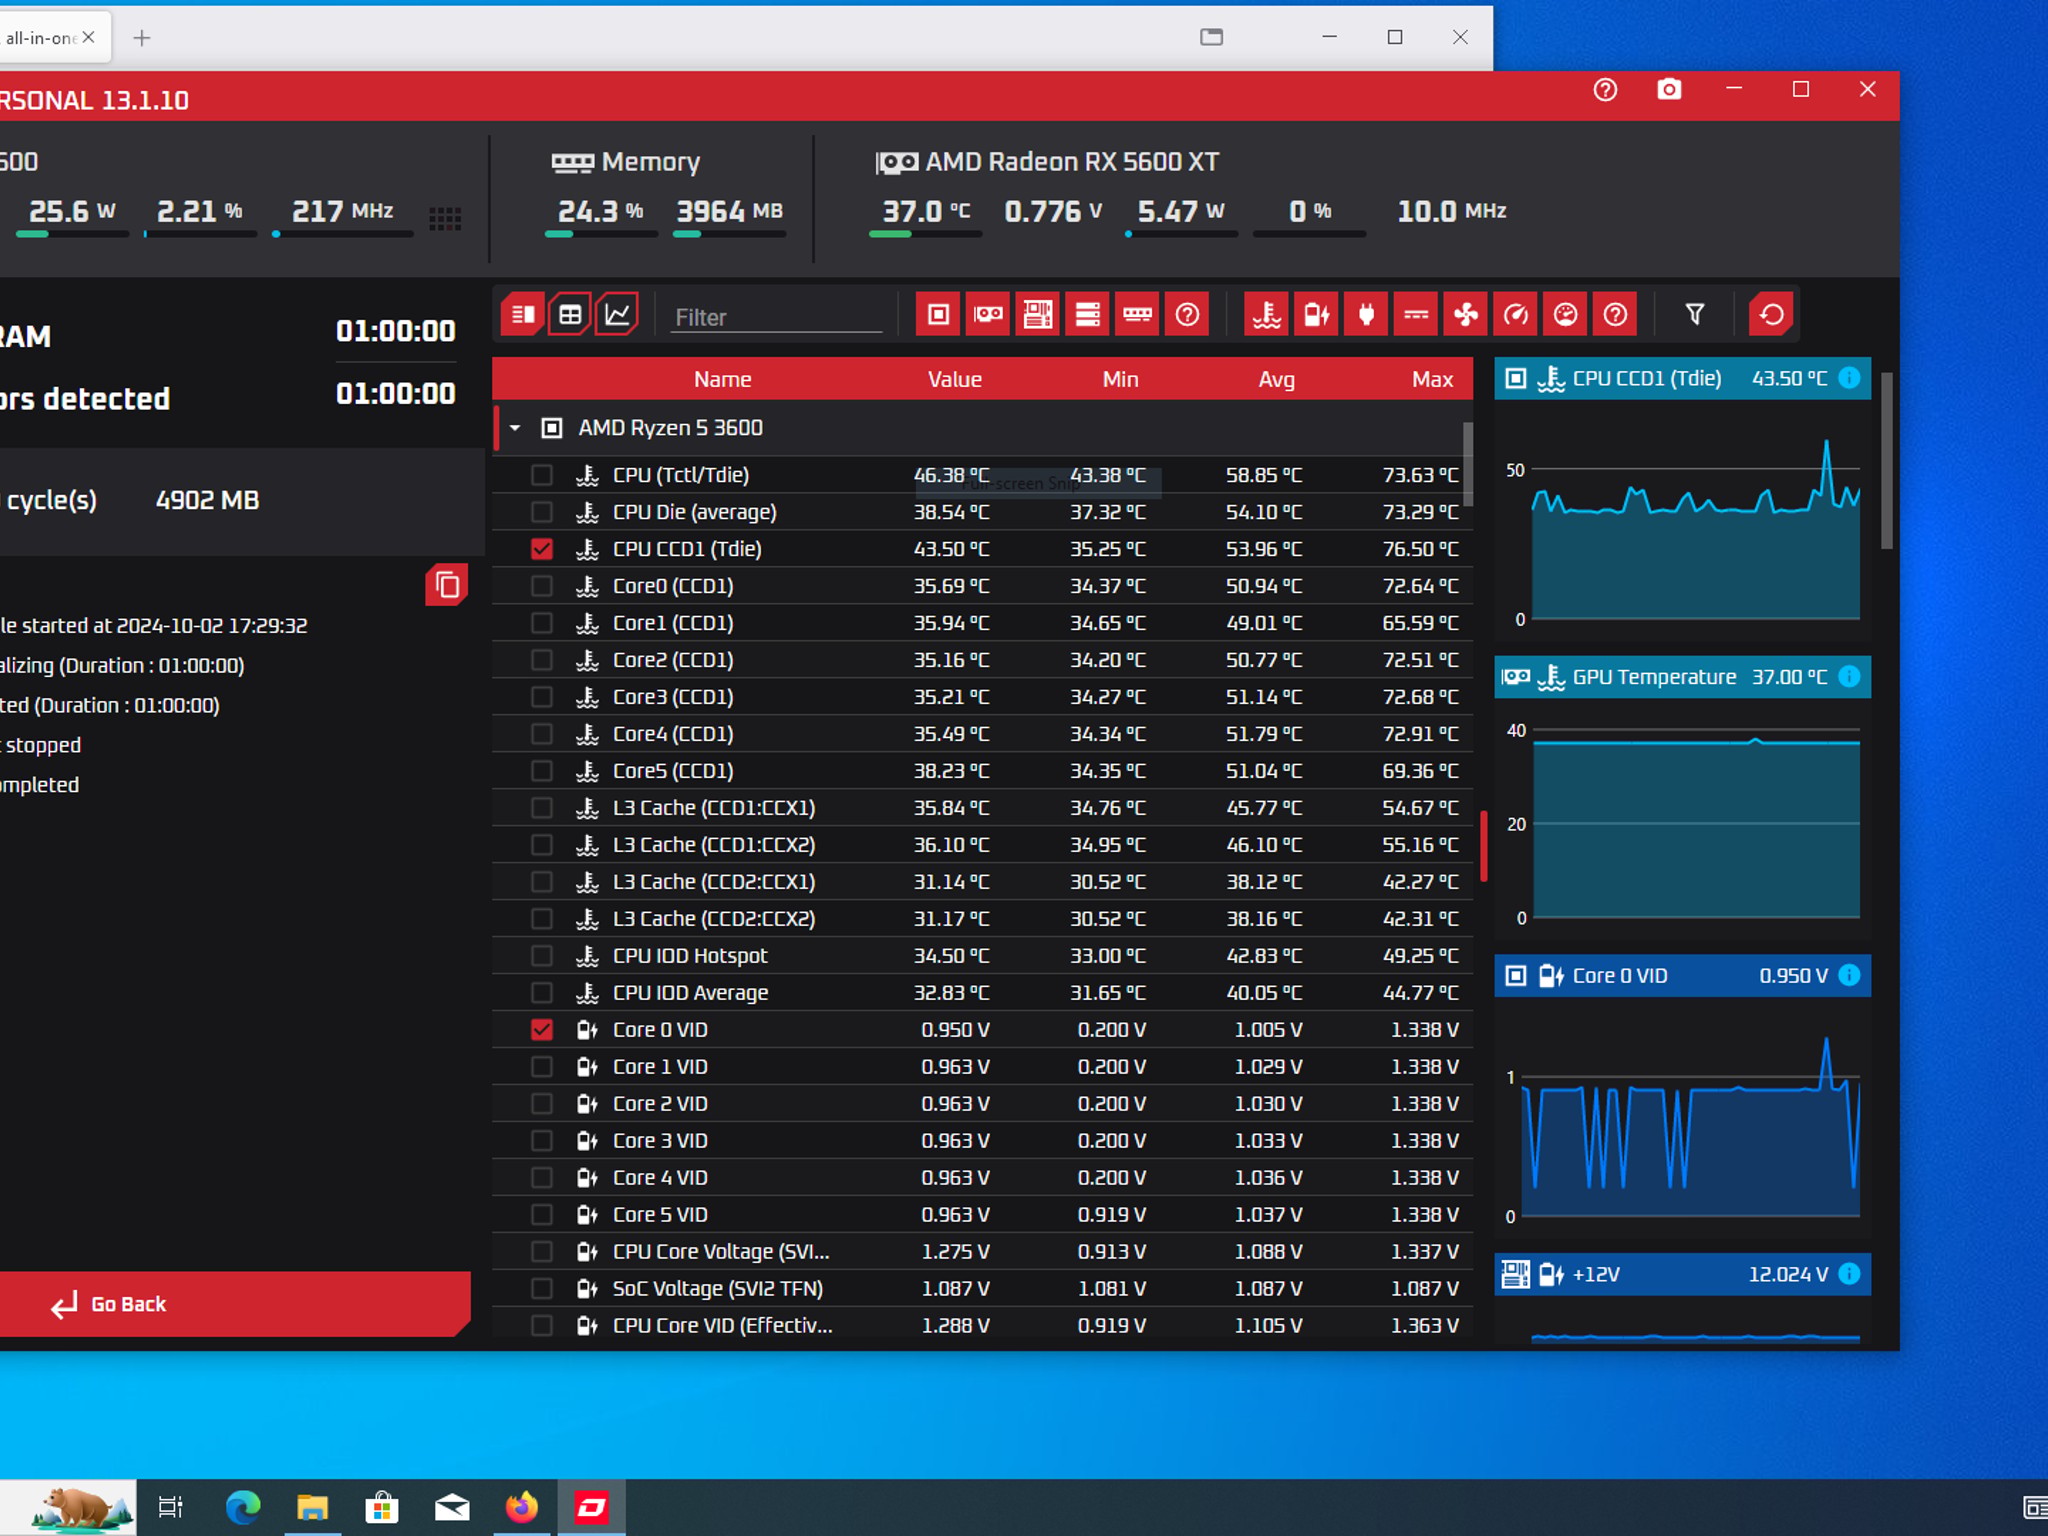
Task: Open info for +12V graph
Action: tap(1849, 1274)
